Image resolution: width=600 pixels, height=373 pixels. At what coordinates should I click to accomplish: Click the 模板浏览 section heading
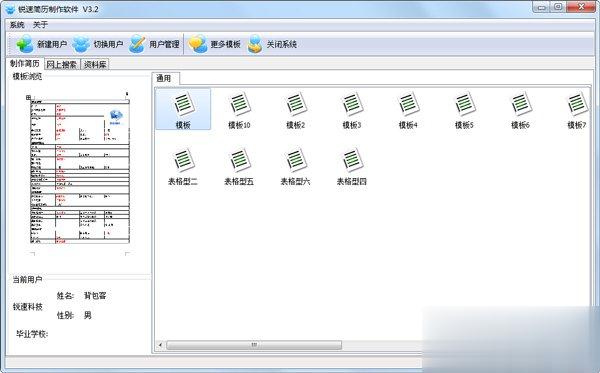point(27,76)
